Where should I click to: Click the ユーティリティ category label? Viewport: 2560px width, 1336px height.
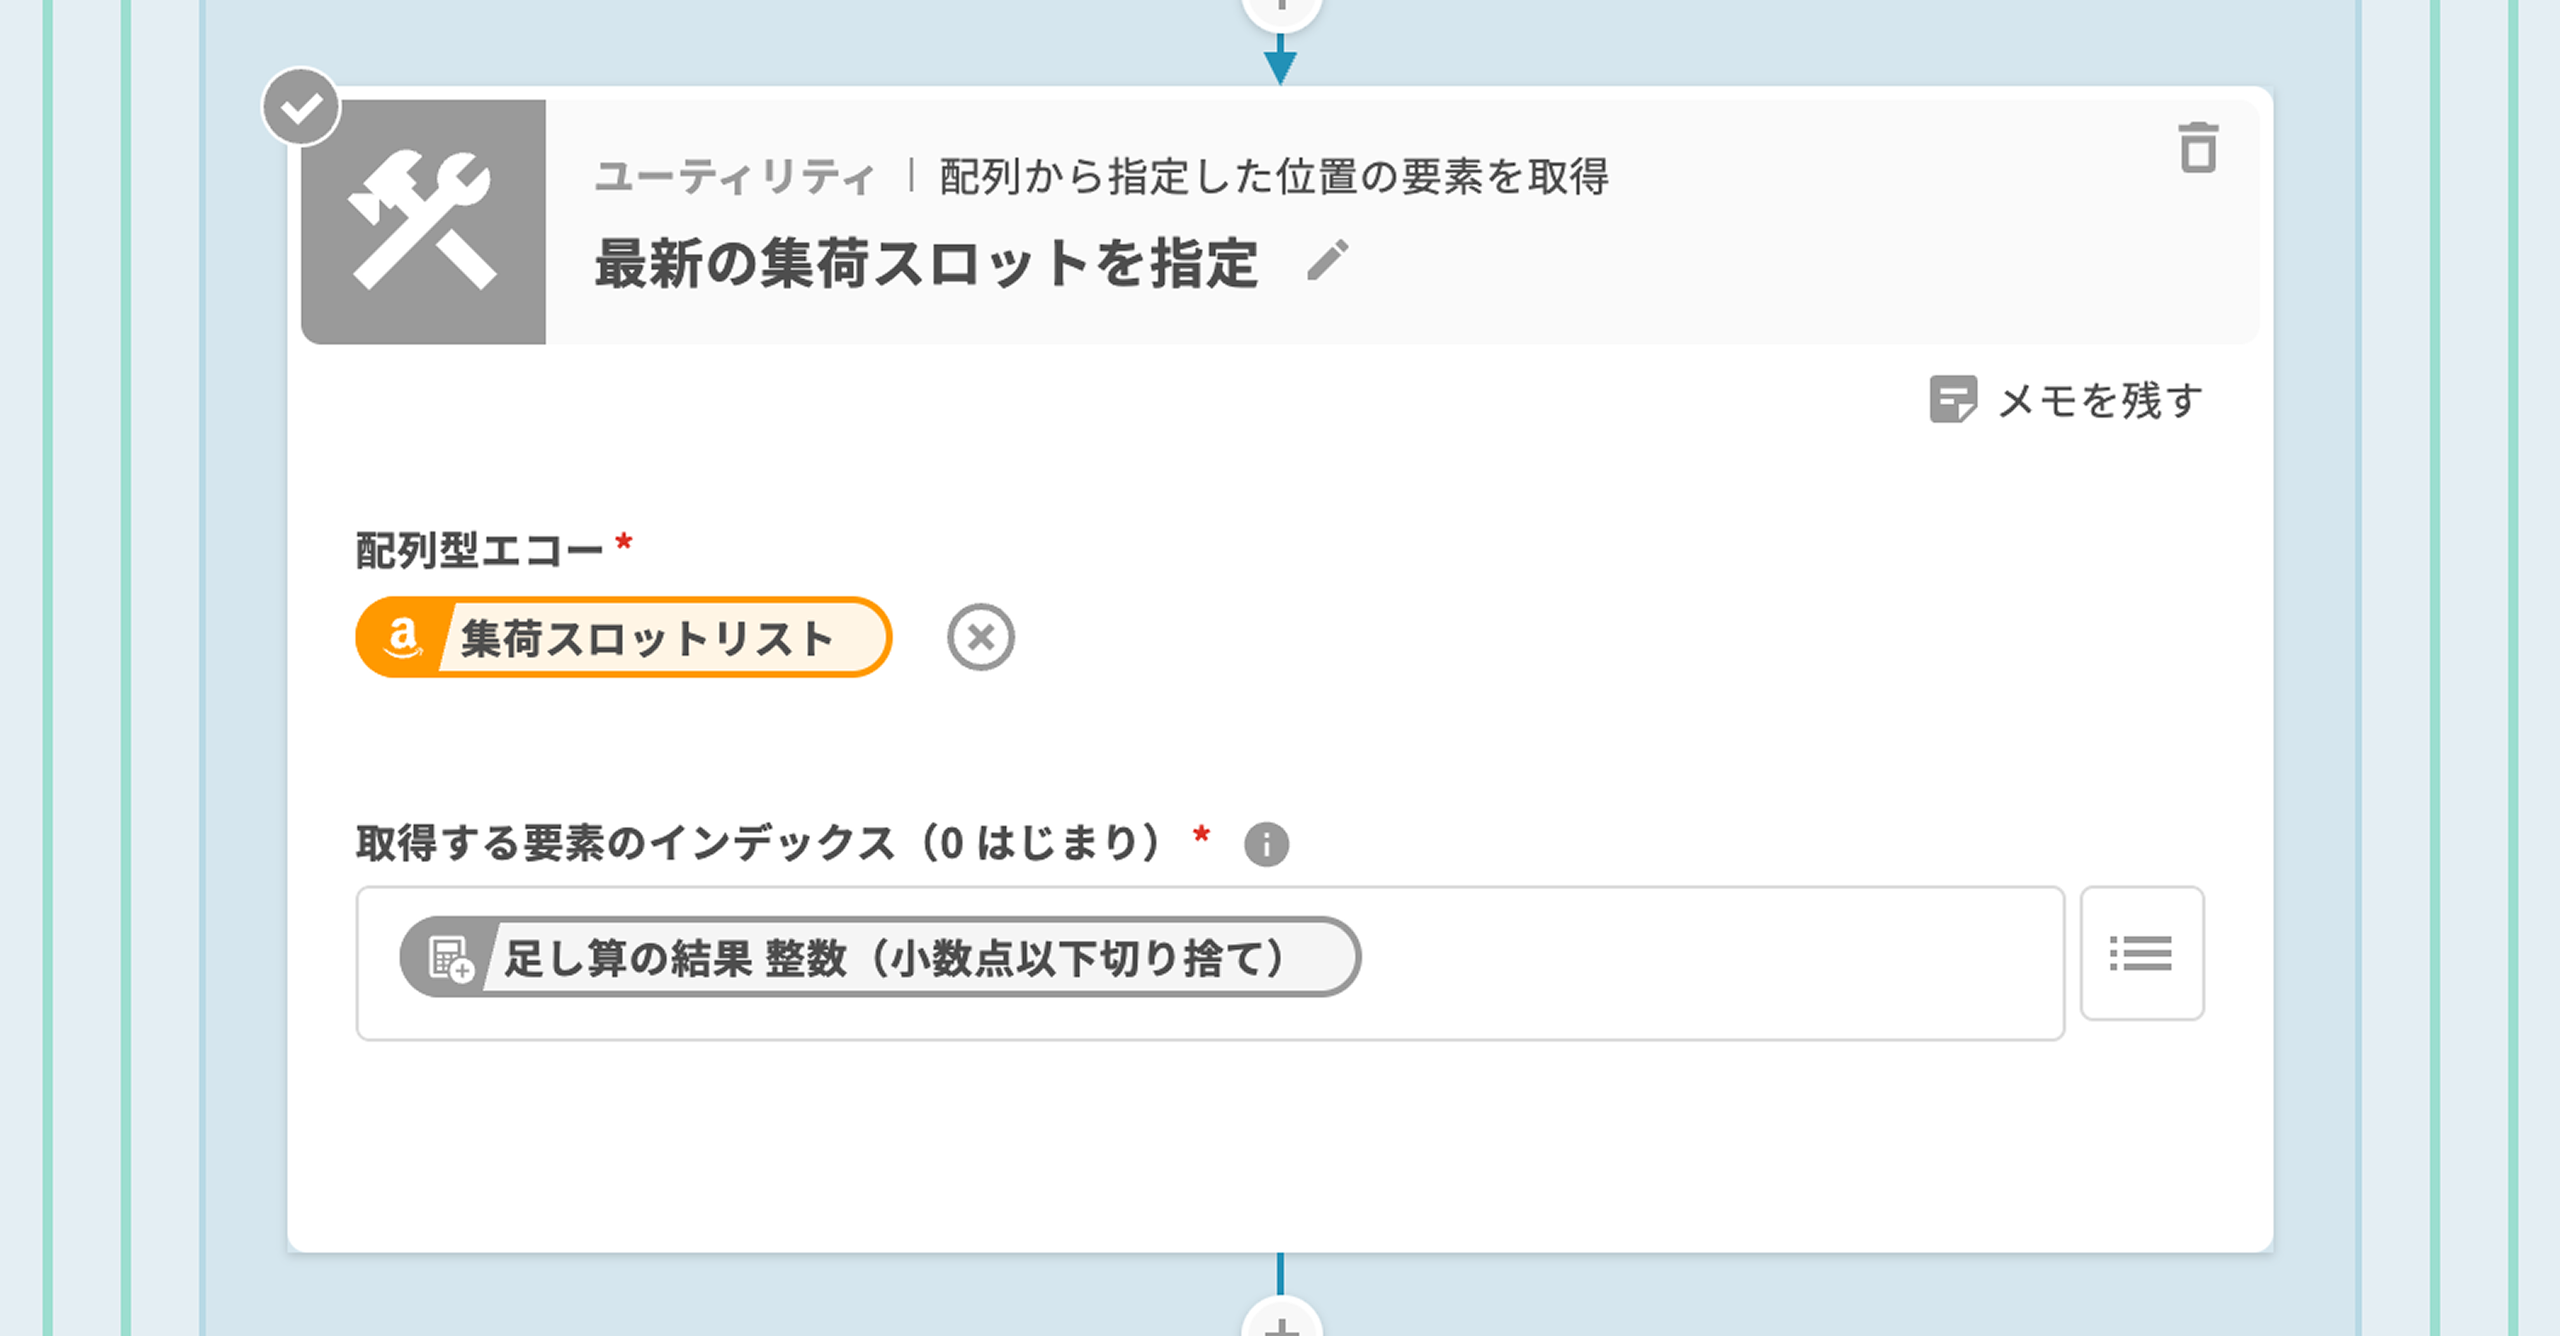[x=734, y=178]
